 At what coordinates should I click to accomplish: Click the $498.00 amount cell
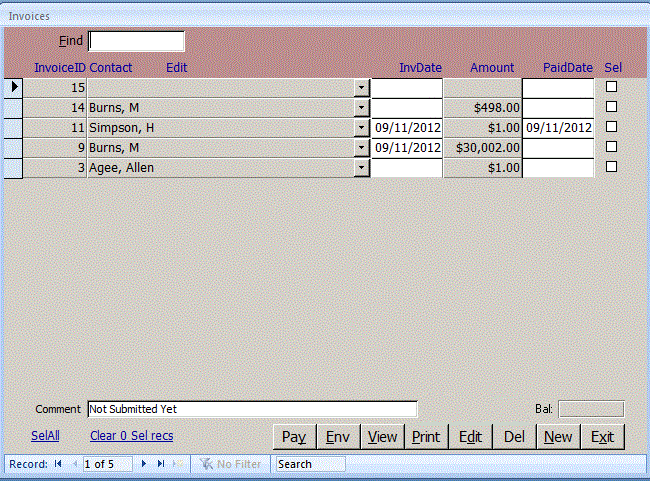483,108
